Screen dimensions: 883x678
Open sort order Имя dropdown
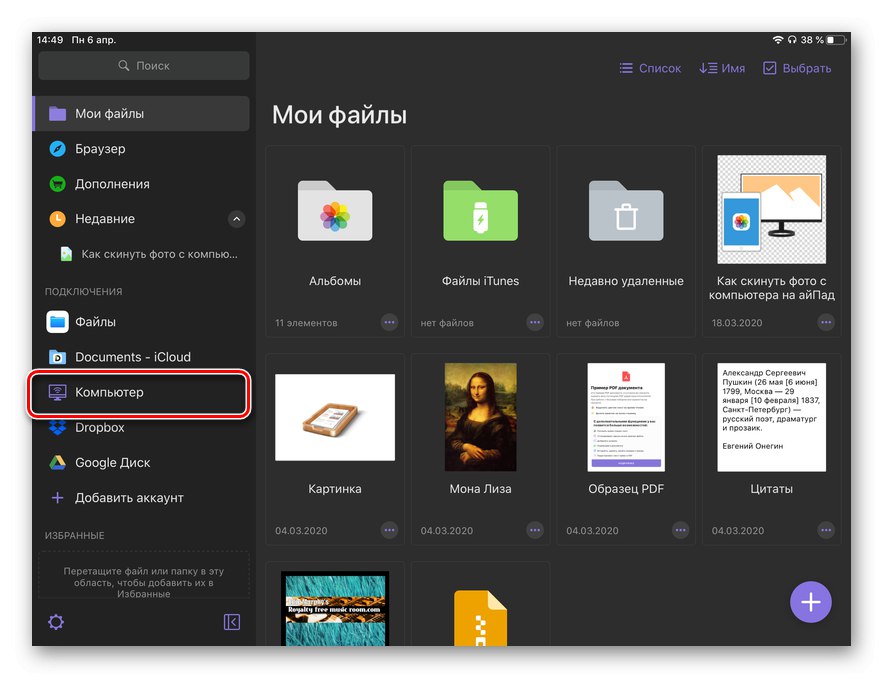[722, 68]
